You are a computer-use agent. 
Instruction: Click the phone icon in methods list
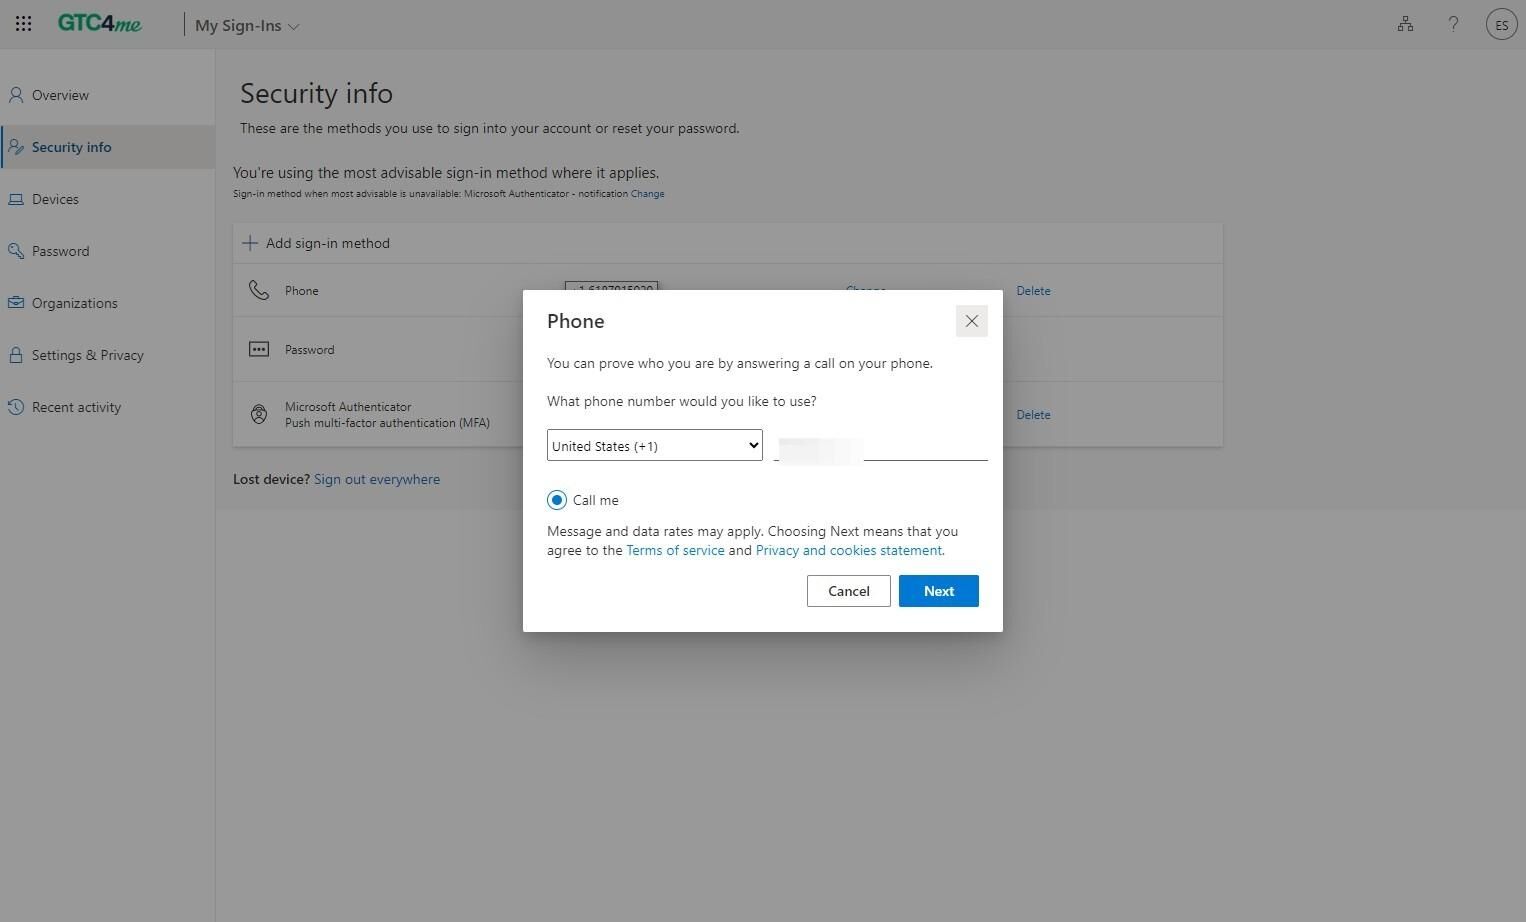tap(259, 290)
